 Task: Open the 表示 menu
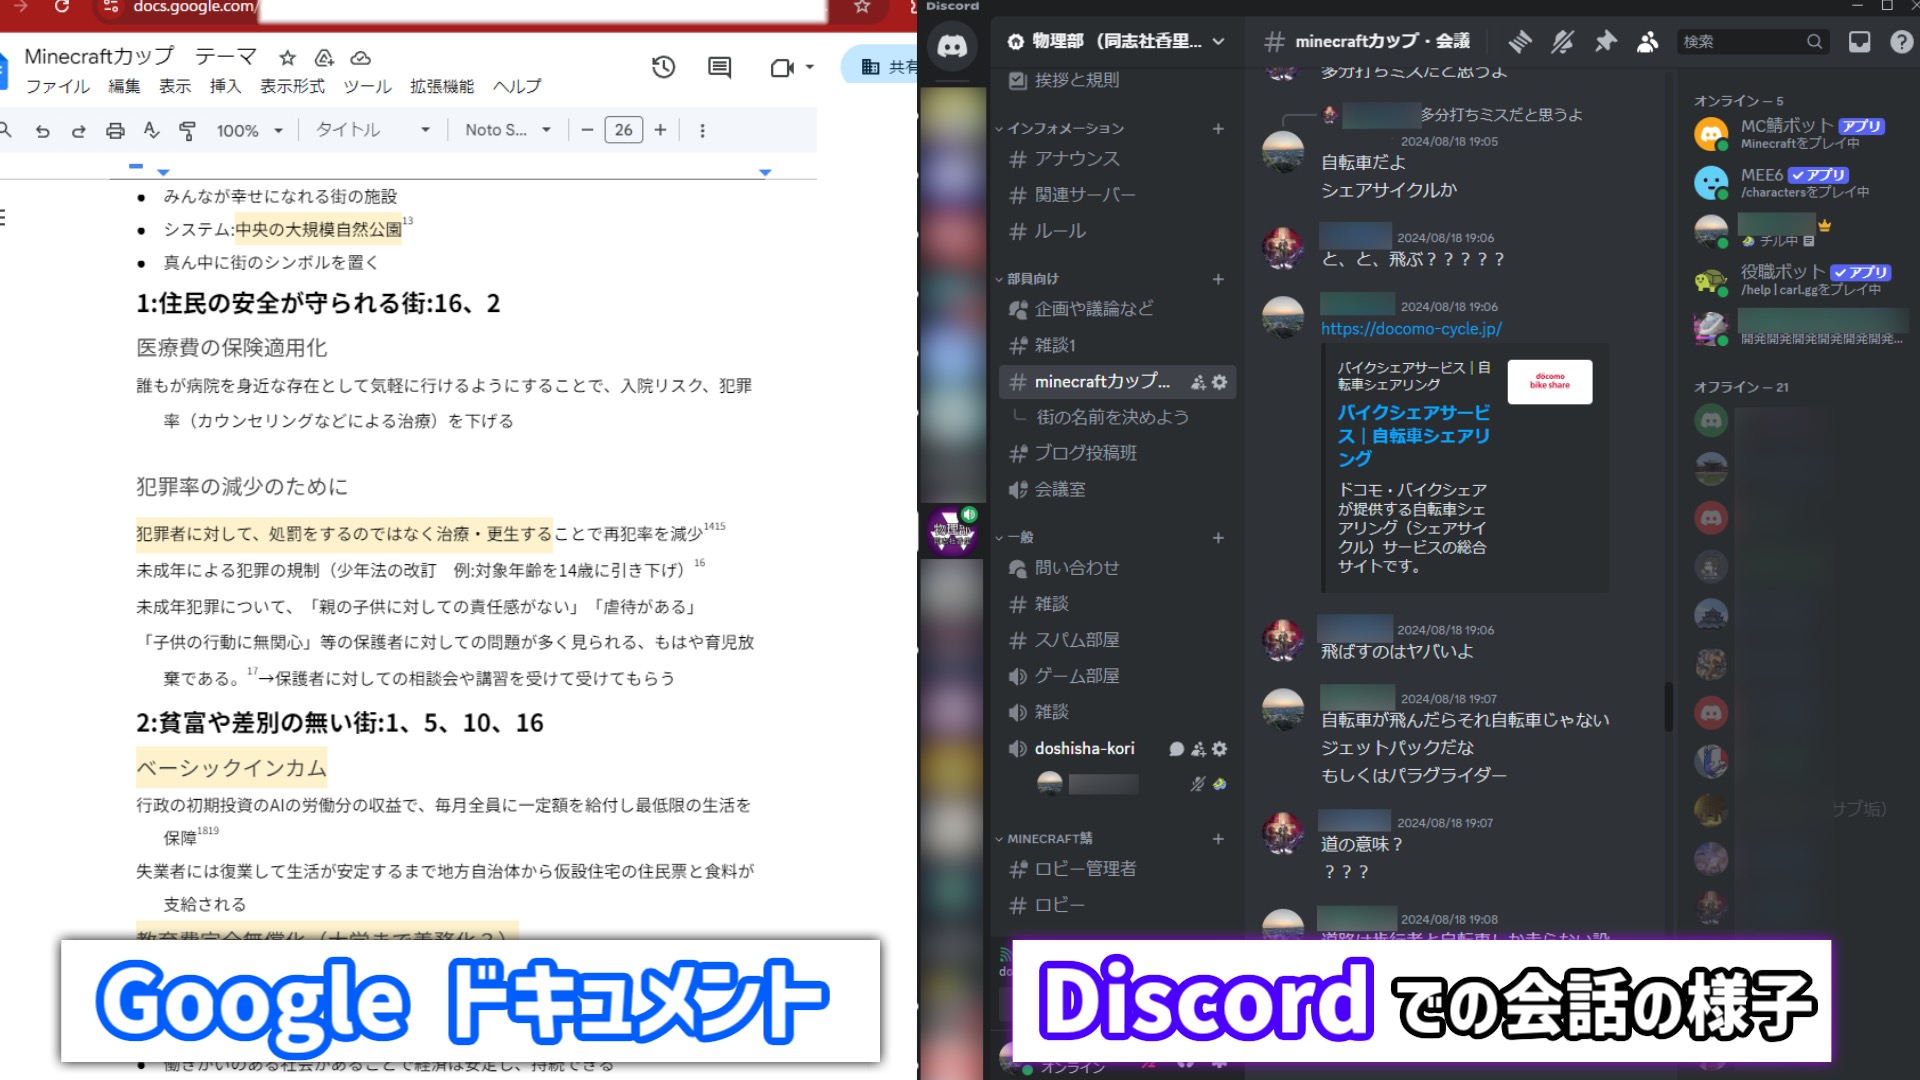coord(175,87)
